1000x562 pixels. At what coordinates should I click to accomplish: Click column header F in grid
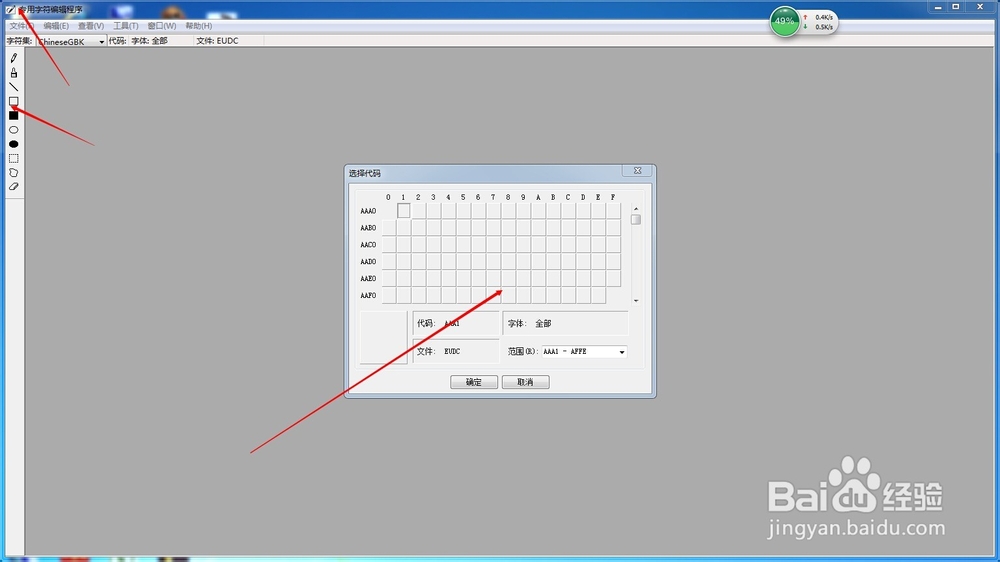(613, 197)
